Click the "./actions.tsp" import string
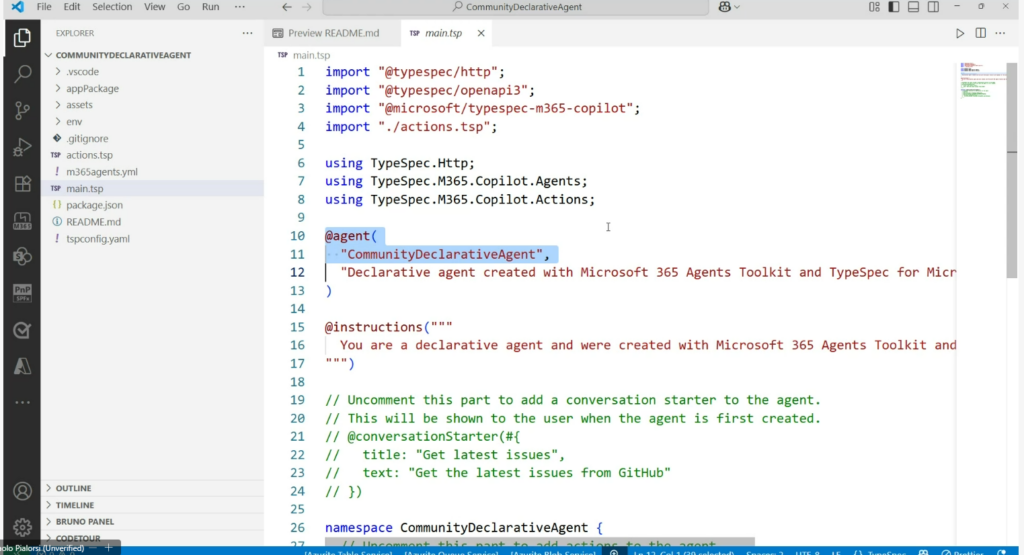Image resolution: width=1024 pixels, height=555 pixels. point(434,127)
